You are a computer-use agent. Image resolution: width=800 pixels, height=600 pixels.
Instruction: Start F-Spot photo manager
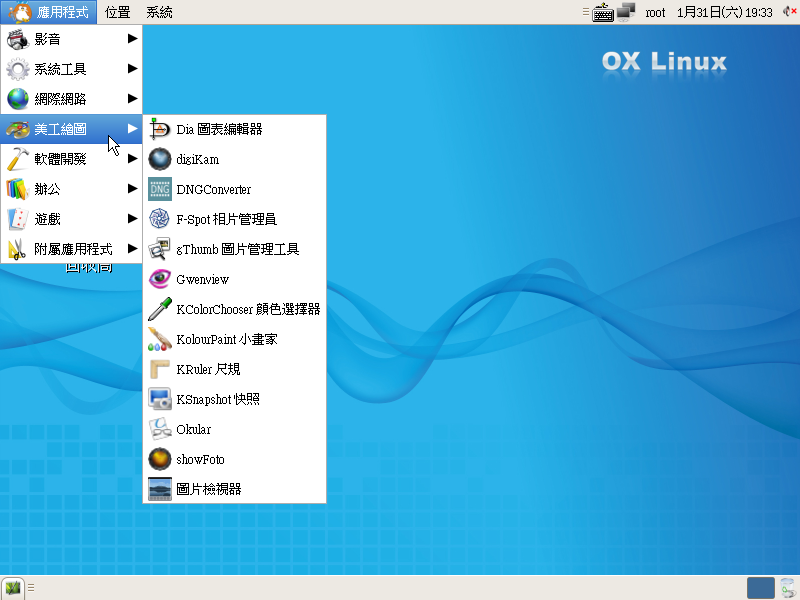(x=226, y=219)
